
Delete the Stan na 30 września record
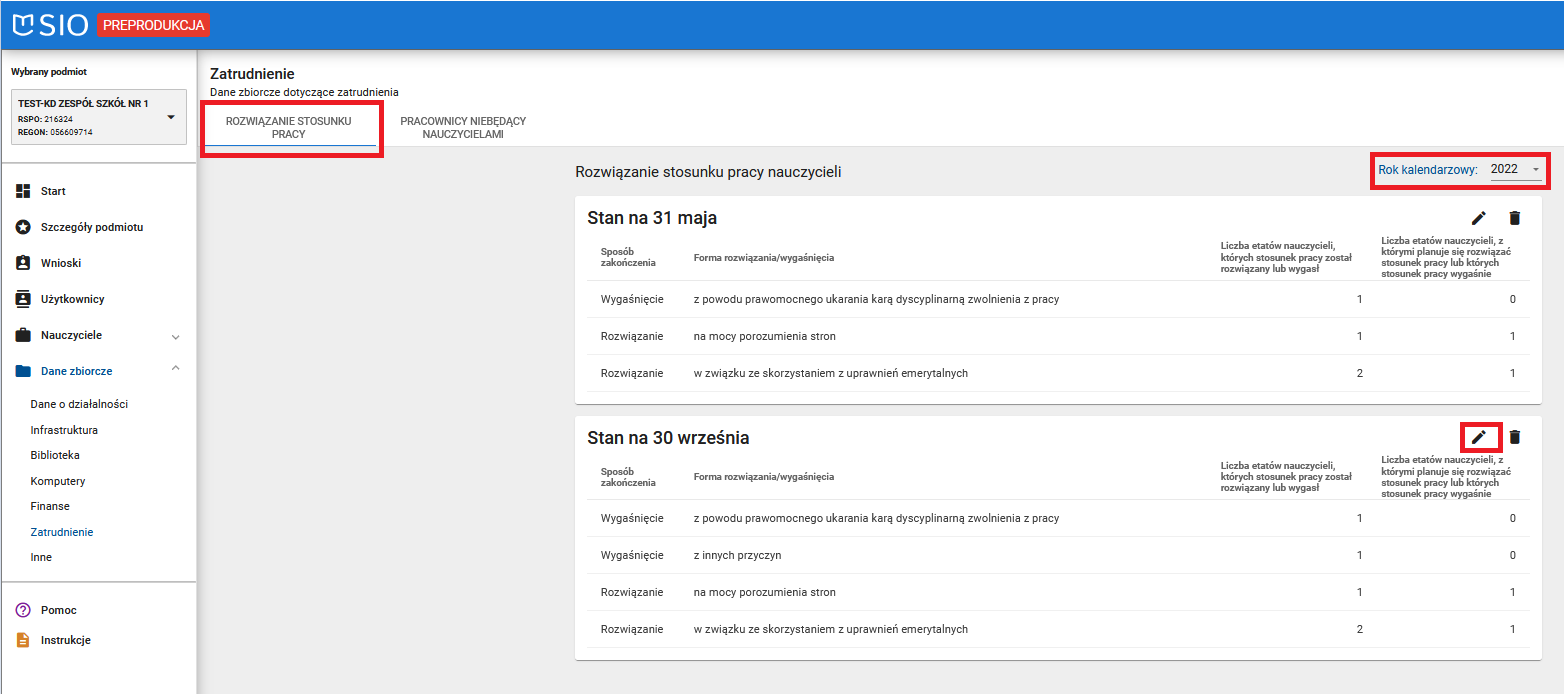coord(1514,437)
